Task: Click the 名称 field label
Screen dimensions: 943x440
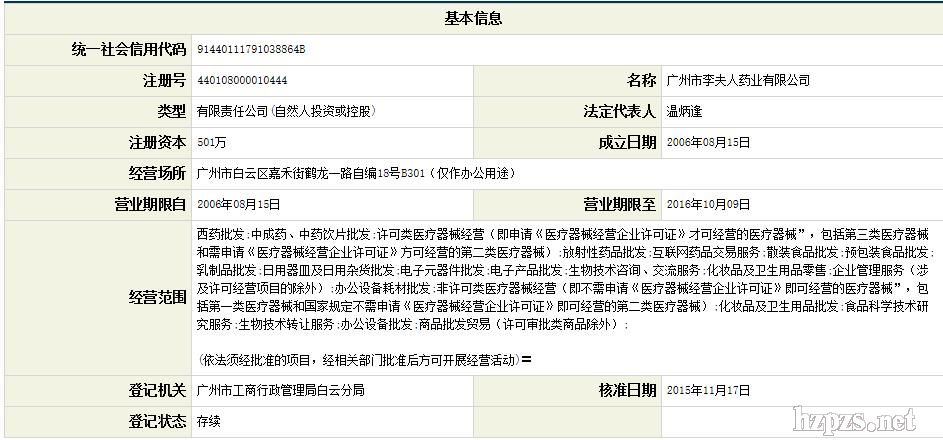Action: click(640, 80)
